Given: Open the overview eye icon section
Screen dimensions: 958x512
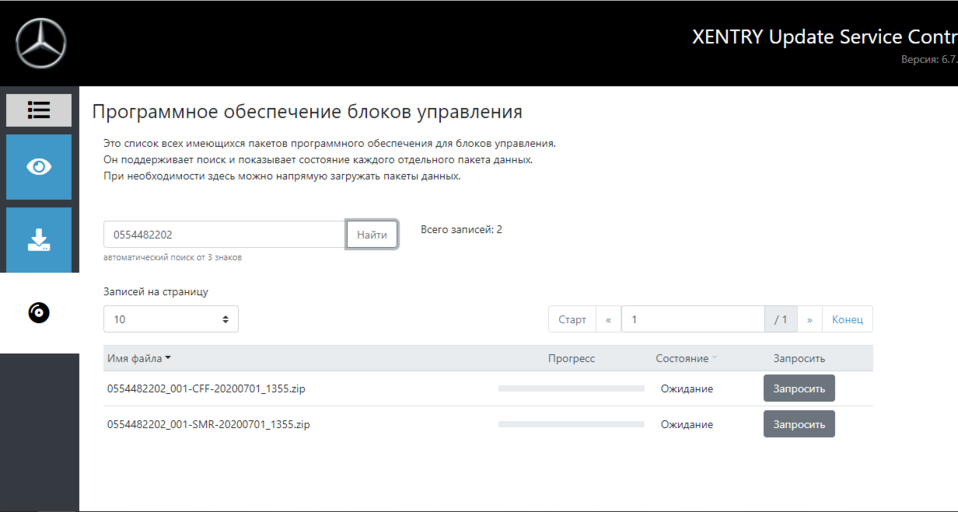Looking at the screenshot, I should pyautogui.click(x=38, y=167).
